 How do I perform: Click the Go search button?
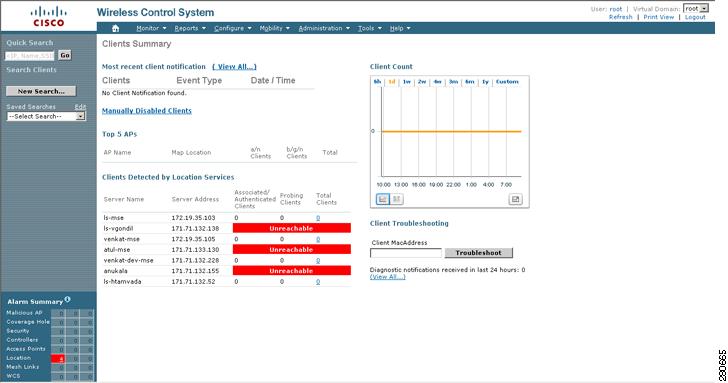tap(65, 55)
